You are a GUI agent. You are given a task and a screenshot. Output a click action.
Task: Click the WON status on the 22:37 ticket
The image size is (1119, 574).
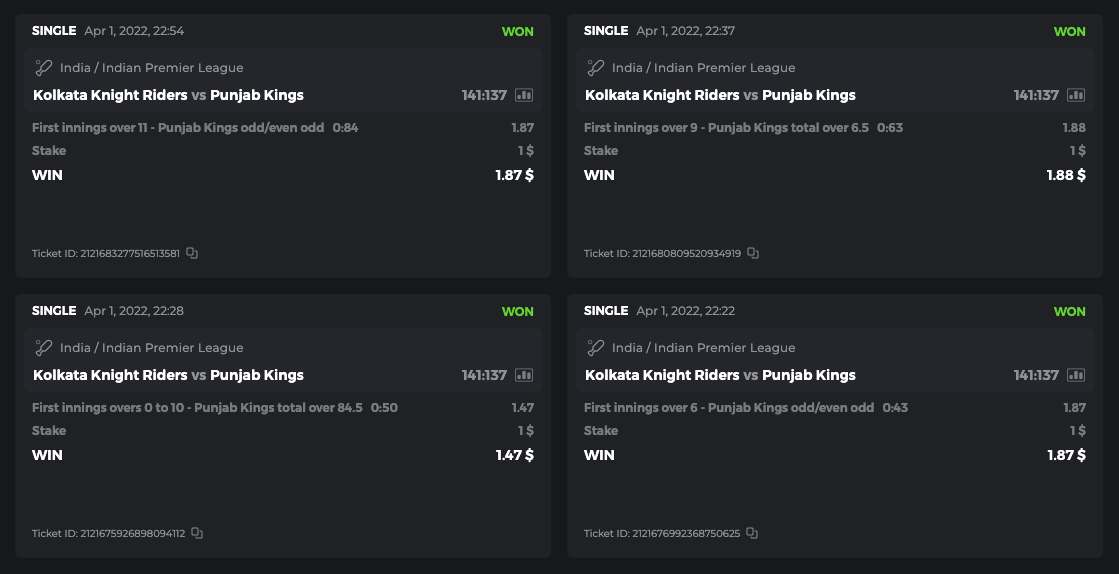[x=1069, y=31]
